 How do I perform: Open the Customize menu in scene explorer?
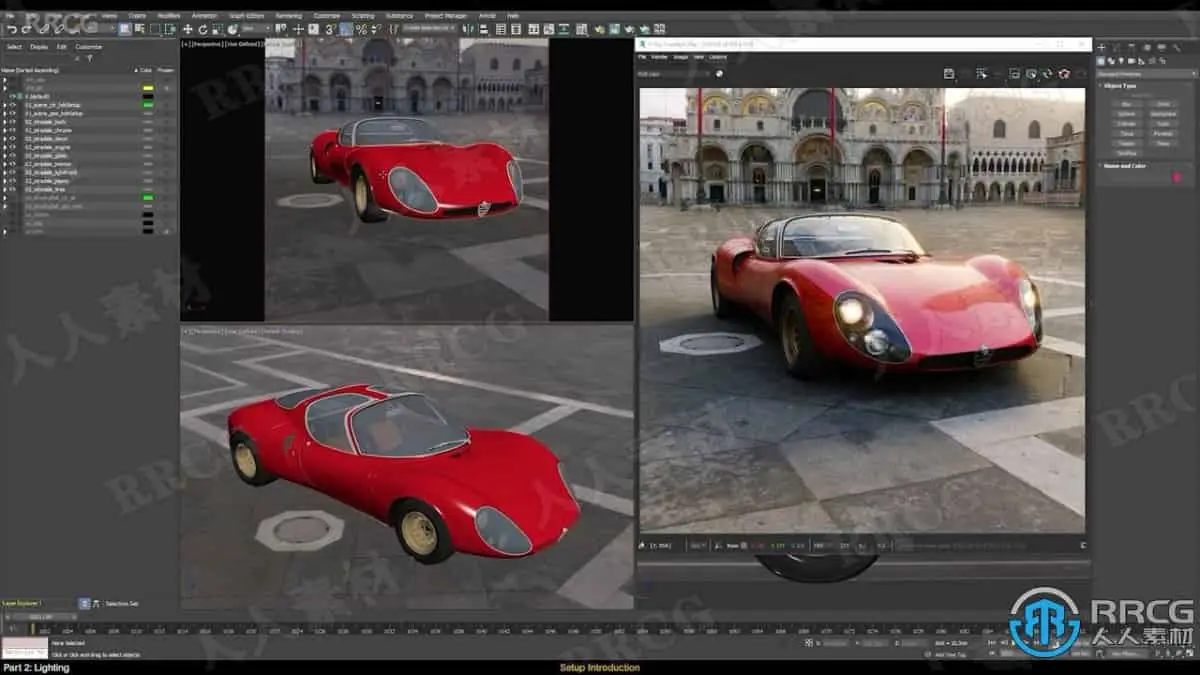tap(89, 46)
